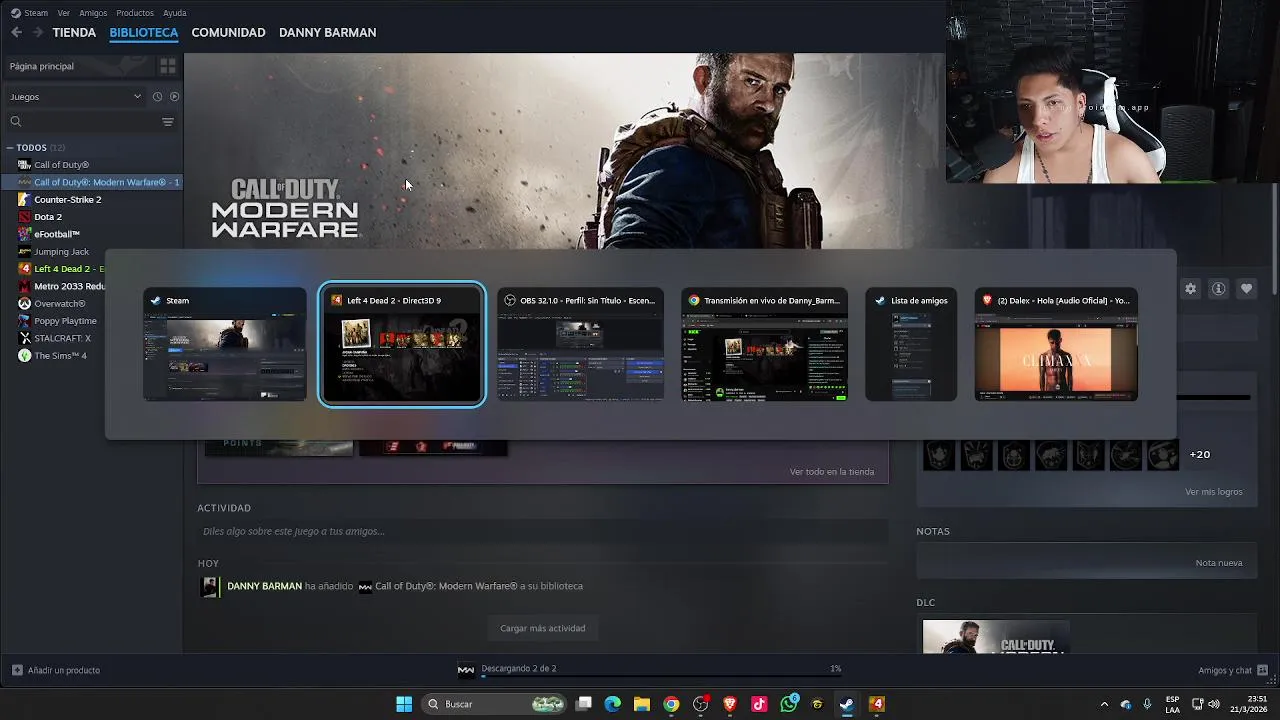Collapse the TODOS category
The image size is (1280, 720).
10,148
